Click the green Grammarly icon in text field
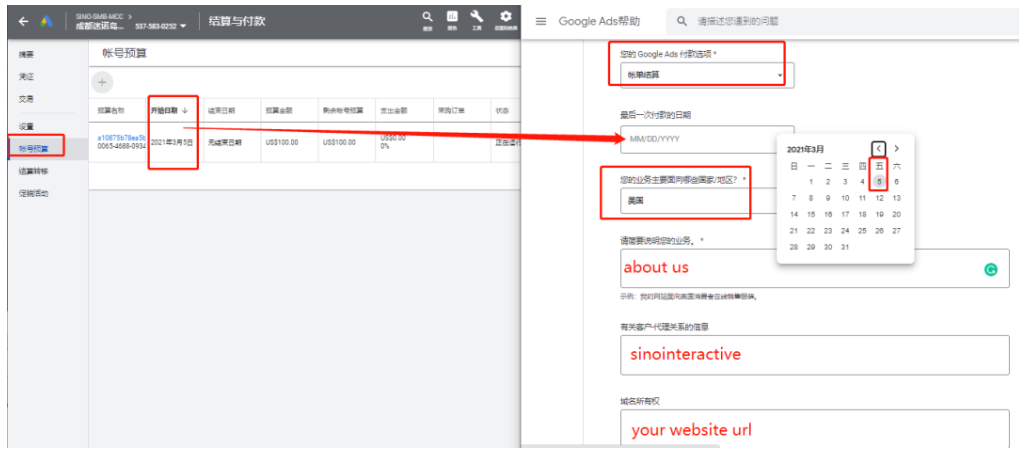The width and height of the screenshot is (1019, 459). point(990,269)
